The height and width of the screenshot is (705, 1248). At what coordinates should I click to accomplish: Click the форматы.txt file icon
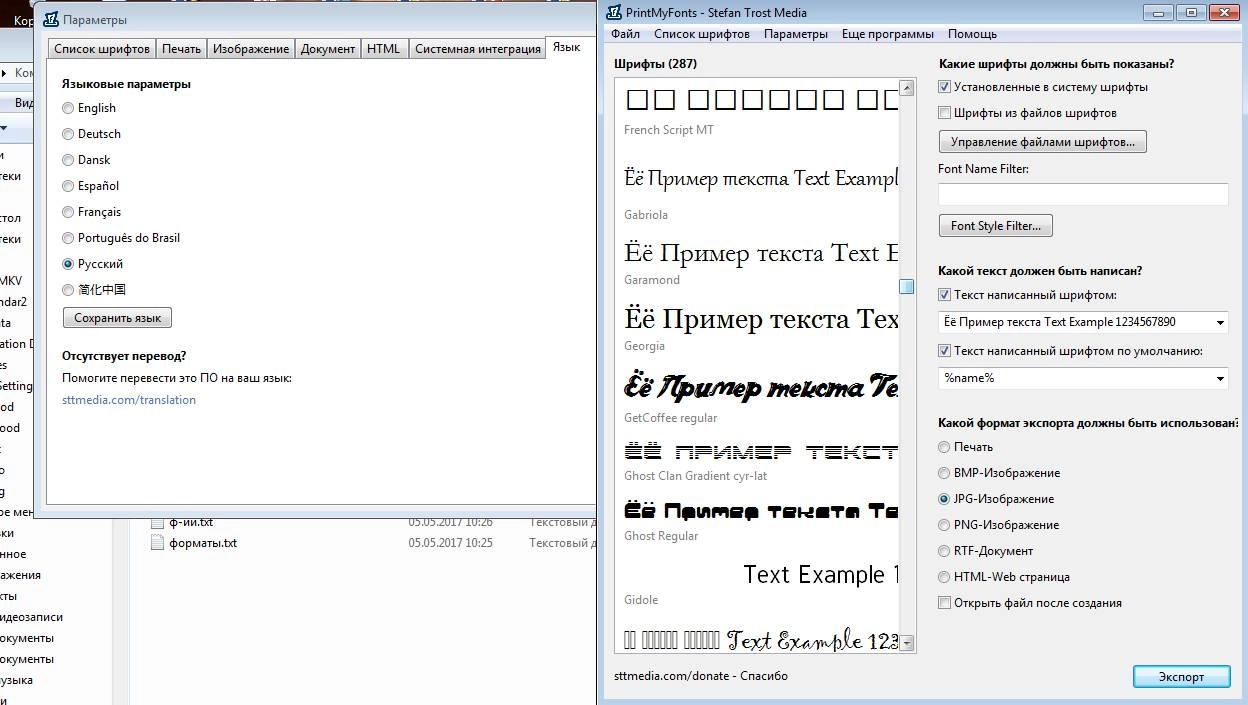[156, 543]
